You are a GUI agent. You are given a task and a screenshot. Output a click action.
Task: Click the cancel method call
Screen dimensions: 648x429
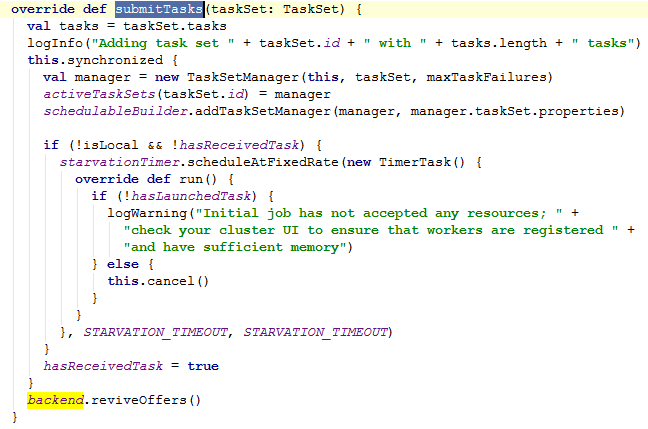(x=170, y=281)
